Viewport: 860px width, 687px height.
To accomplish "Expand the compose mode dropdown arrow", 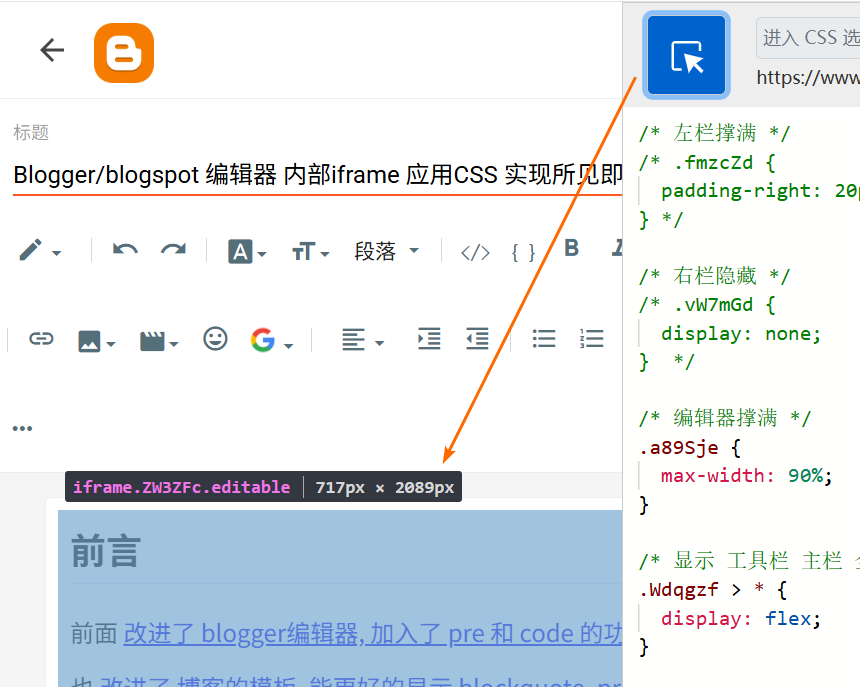I will pos(56,253).
